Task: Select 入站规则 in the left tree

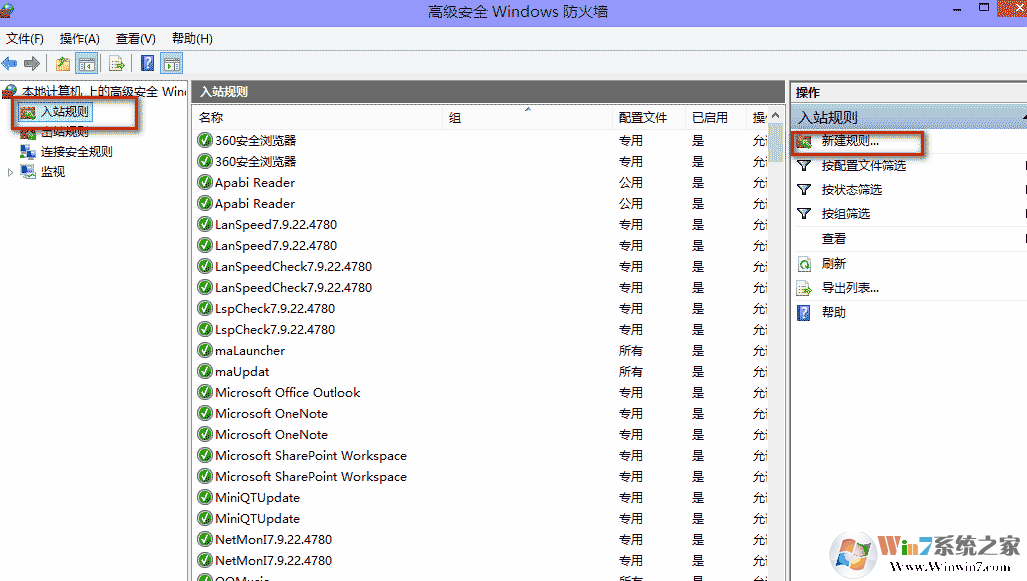Action: click(64, 112)
